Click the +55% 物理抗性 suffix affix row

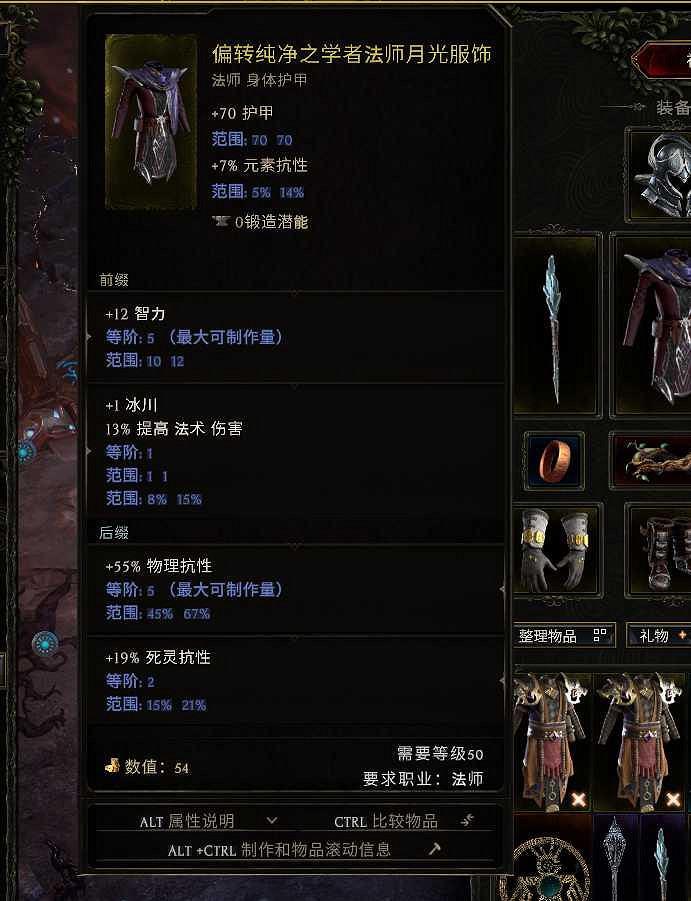(x=295, y=590)
